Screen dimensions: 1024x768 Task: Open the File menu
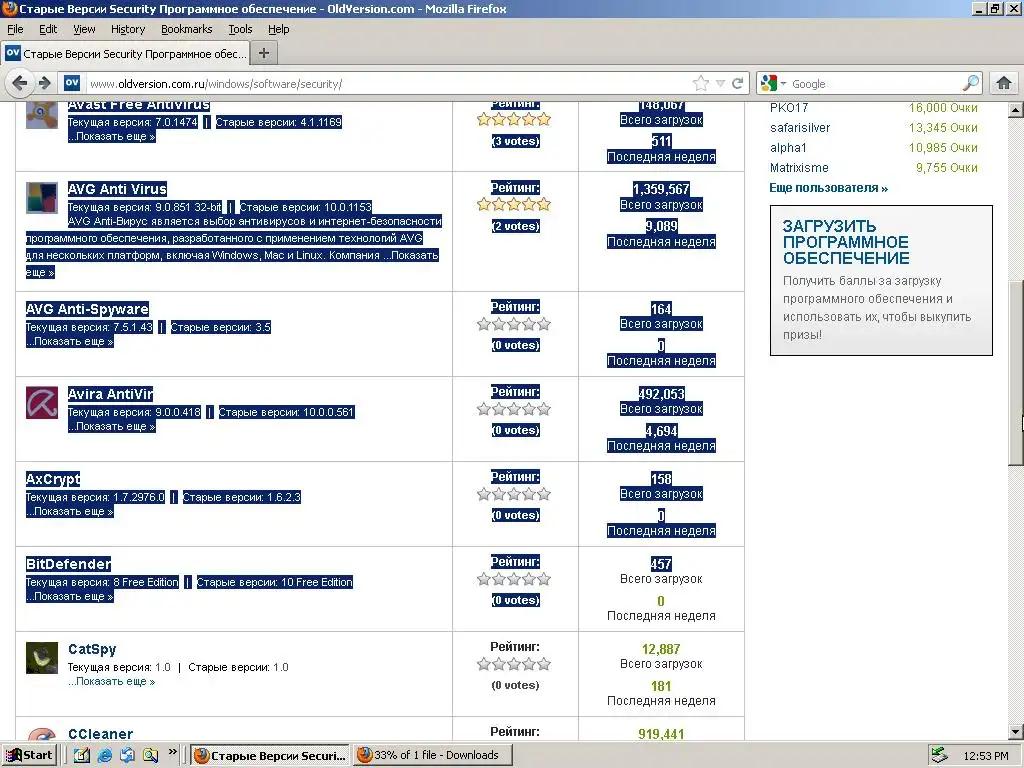(x=15, y=29)
